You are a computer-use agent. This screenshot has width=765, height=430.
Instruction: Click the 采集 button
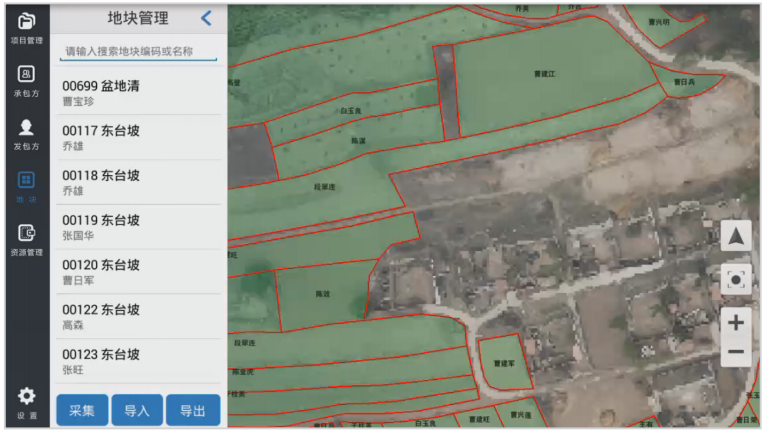pyautogui.click(x=82, y=410)
